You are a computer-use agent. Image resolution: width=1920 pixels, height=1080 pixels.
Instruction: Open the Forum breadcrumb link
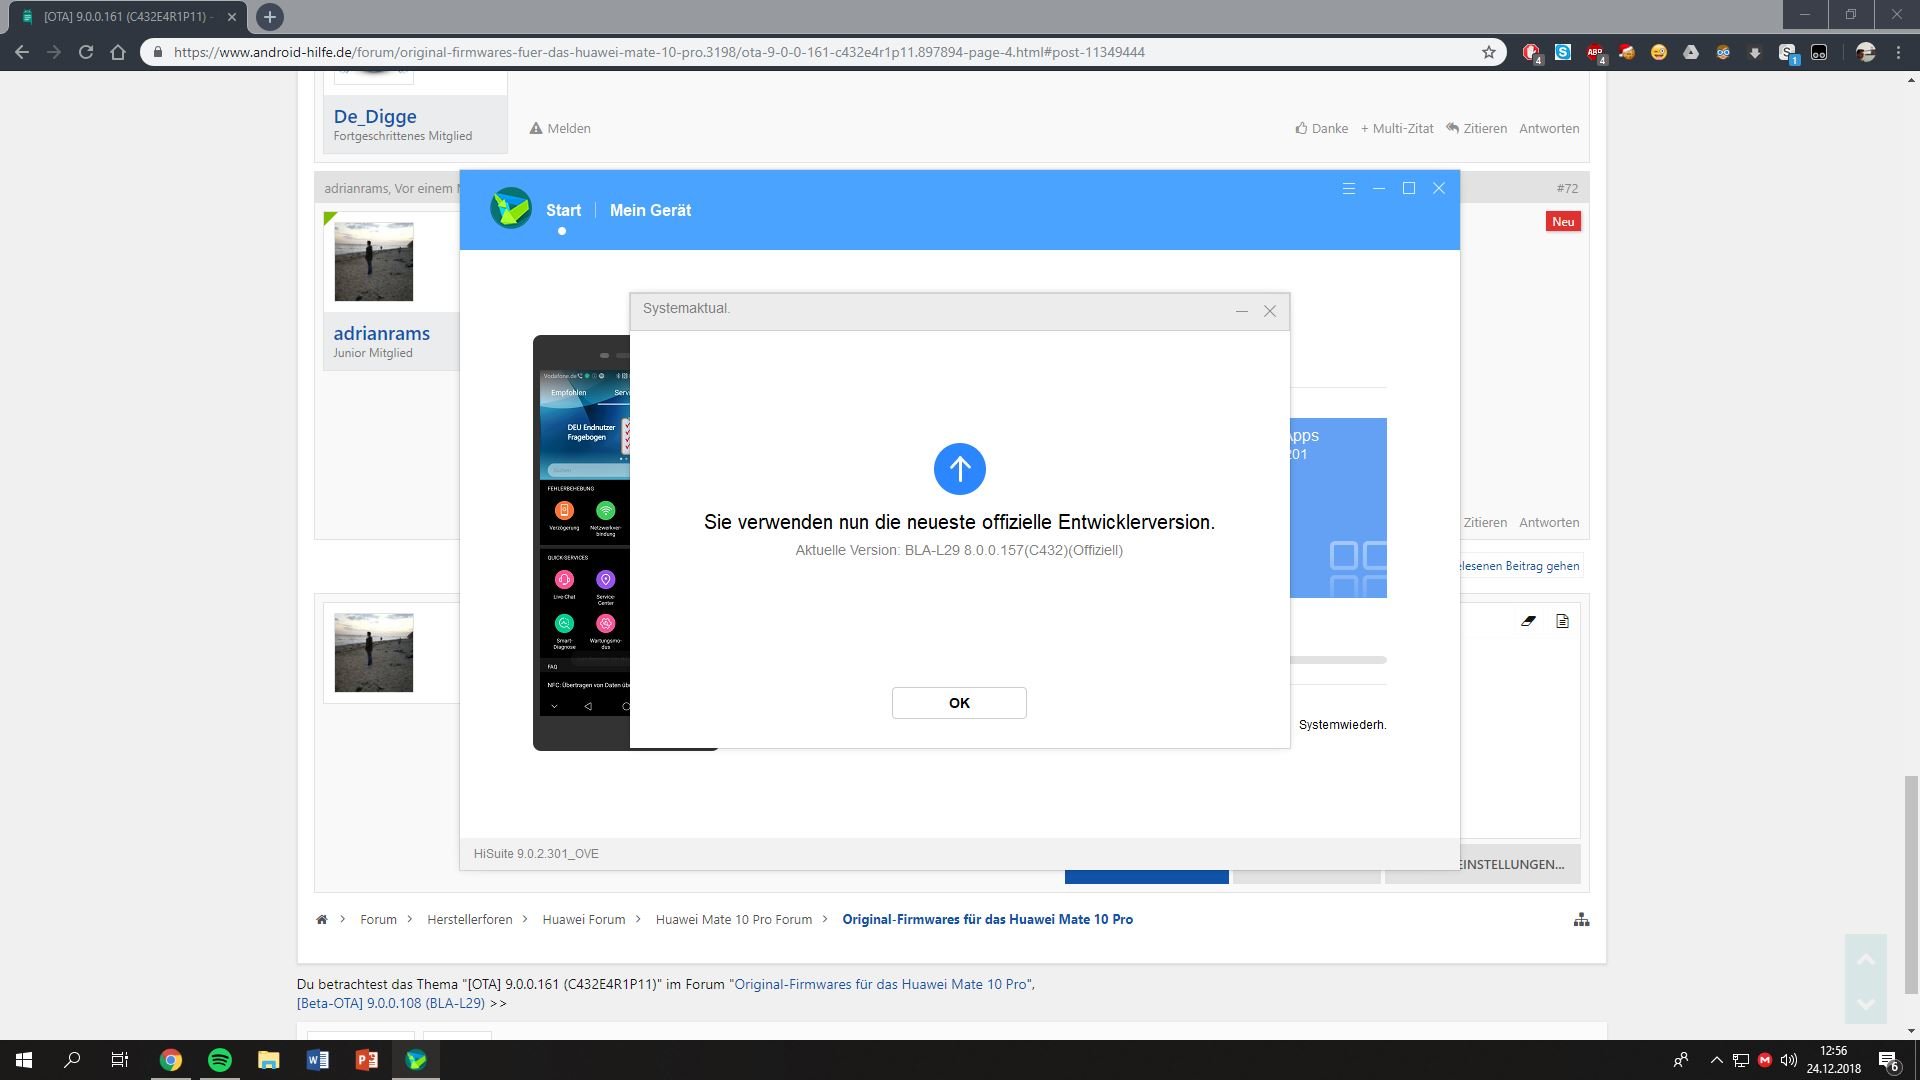point(378,919)
